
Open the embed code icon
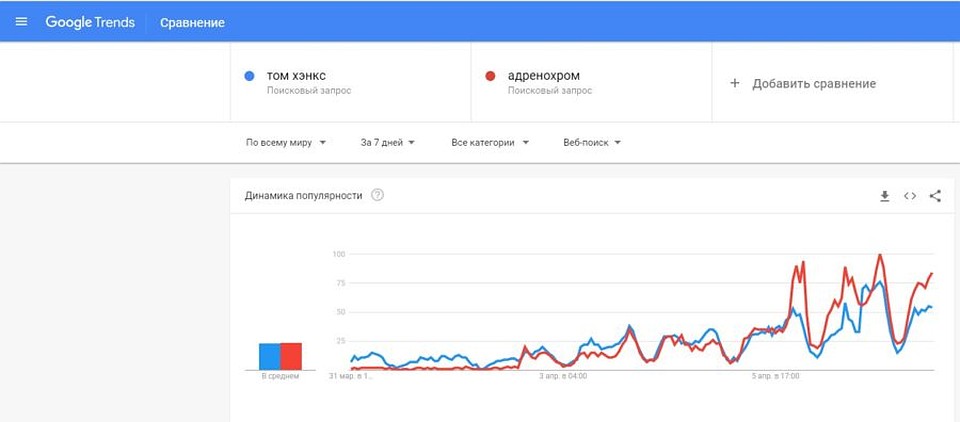click(910, 196)
